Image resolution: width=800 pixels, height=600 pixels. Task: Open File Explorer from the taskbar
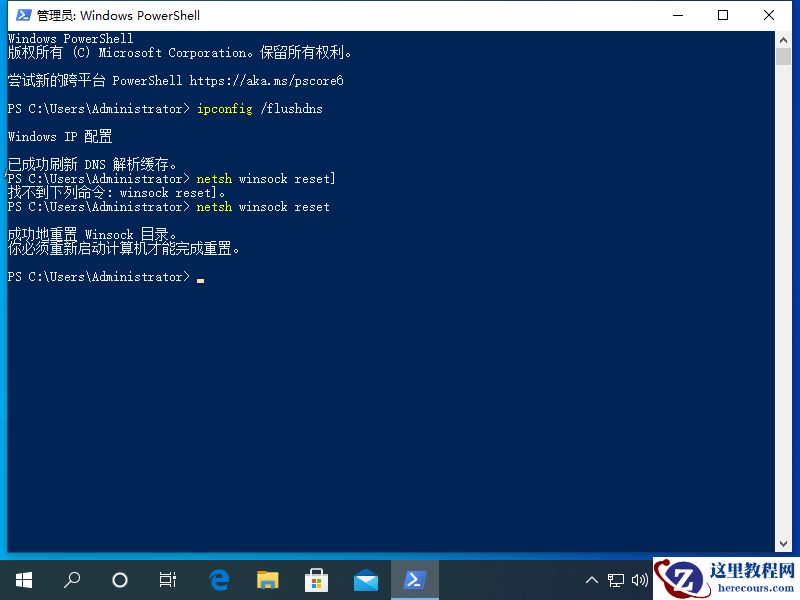coord(267,580)
